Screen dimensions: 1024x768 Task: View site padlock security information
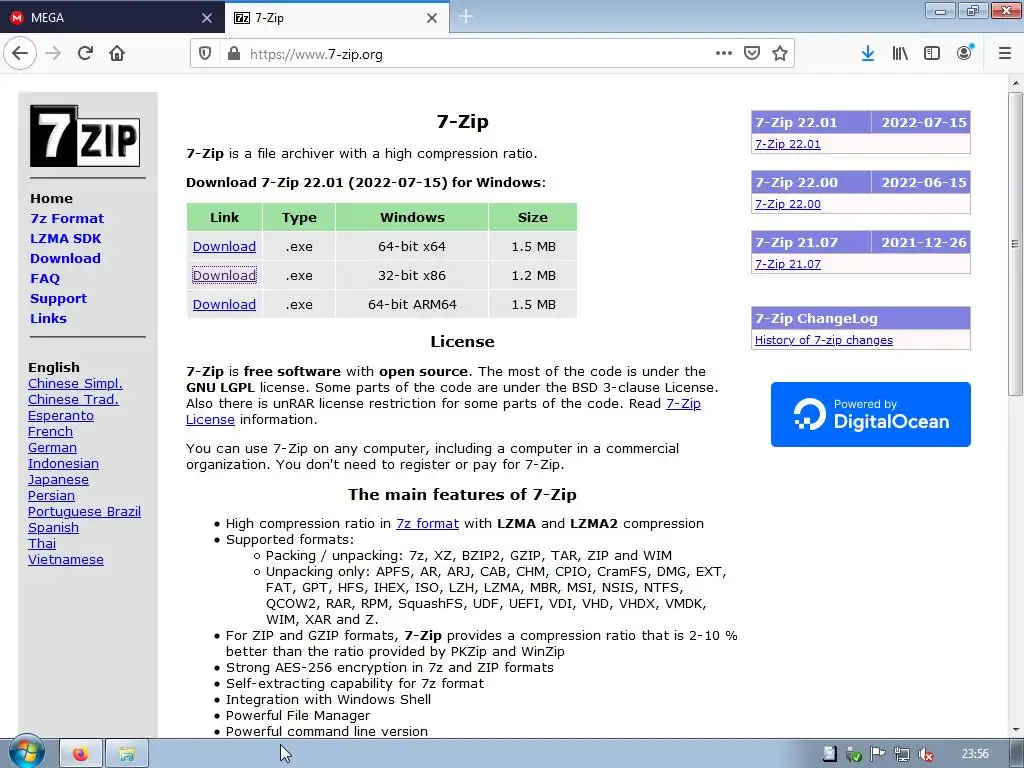tap(234, 54)
